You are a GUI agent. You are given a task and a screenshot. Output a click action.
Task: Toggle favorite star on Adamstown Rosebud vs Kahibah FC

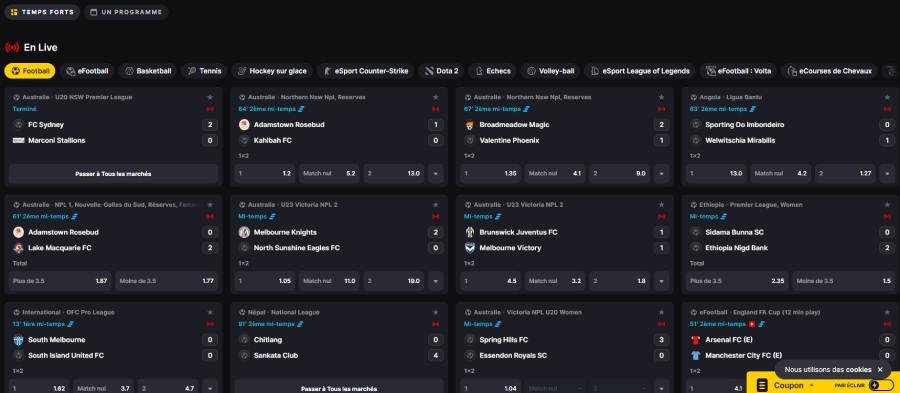[x=436, y=97]
